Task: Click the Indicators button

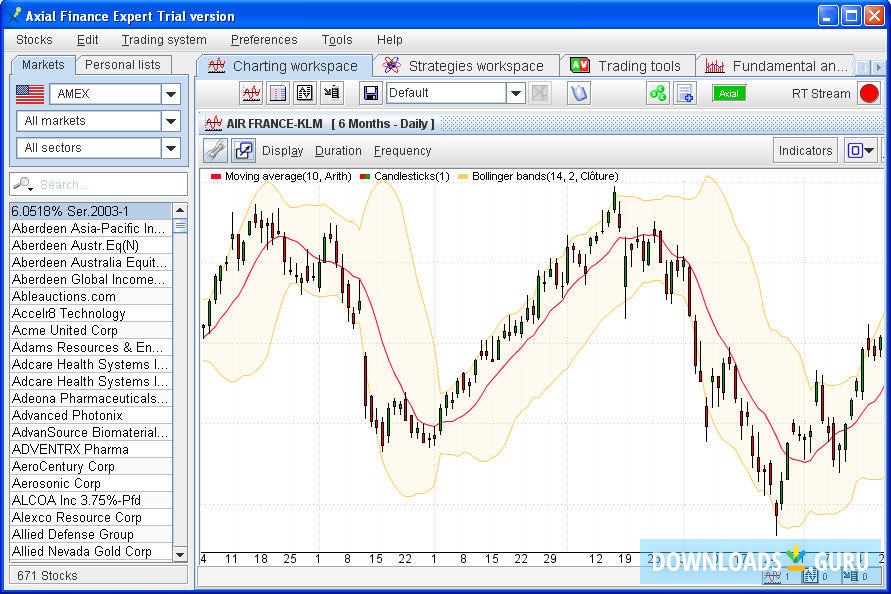Action: click(805, 151)
